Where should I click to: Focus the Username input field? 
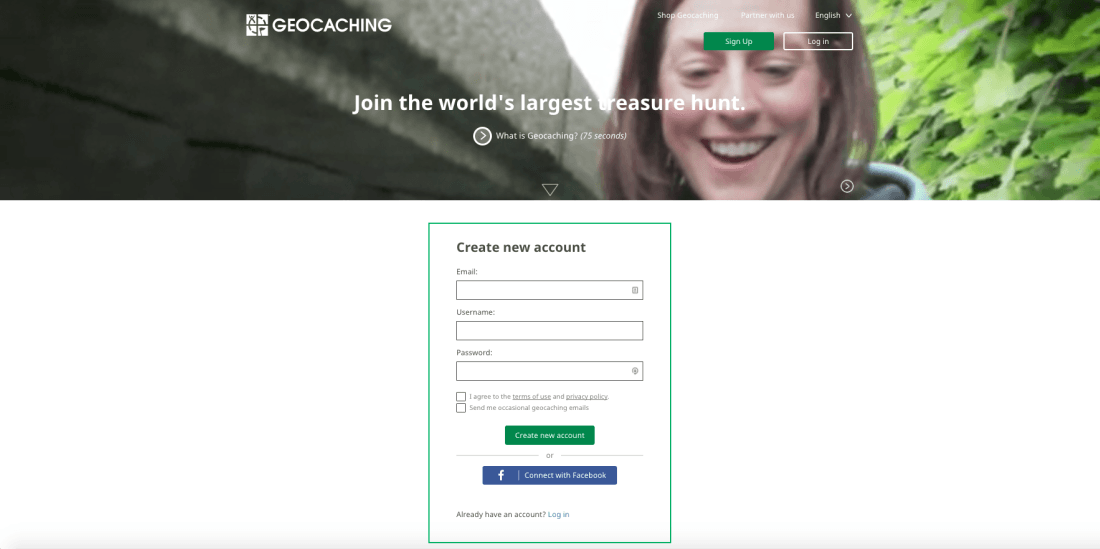coord(549,331)
